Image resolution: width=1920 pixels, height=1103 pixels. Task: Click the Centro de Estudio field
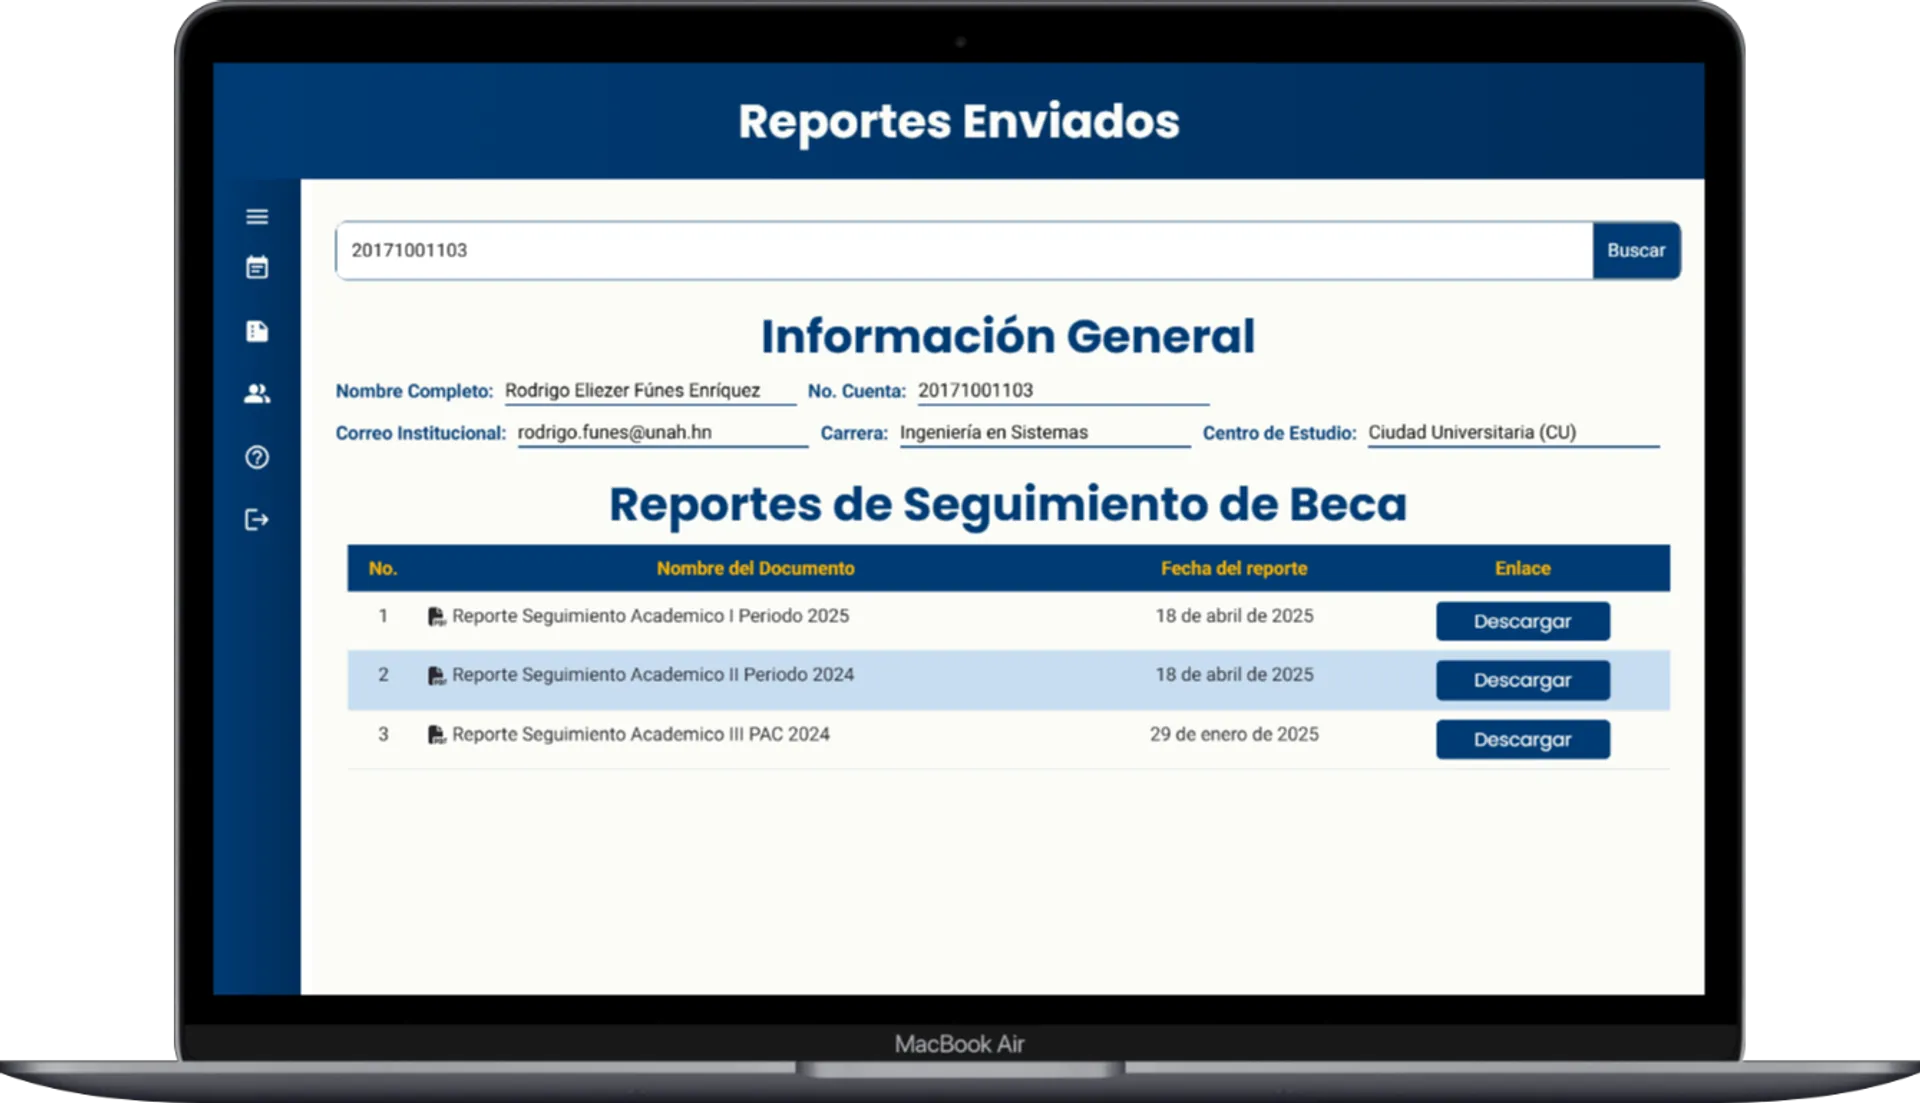pos(1512,433)
